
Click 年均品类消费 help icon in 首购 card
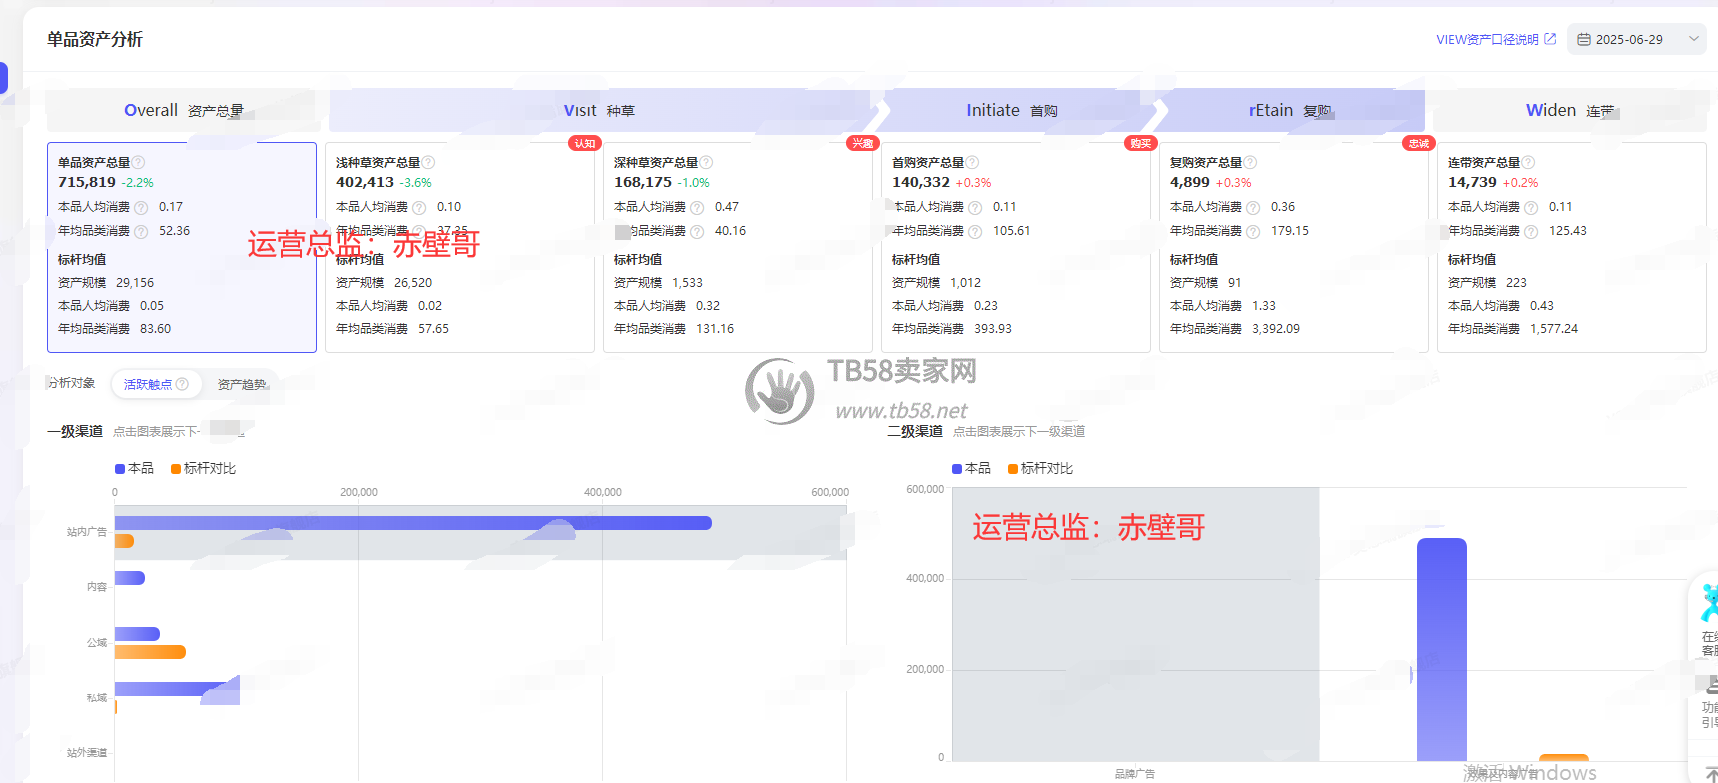coord(975,232)
